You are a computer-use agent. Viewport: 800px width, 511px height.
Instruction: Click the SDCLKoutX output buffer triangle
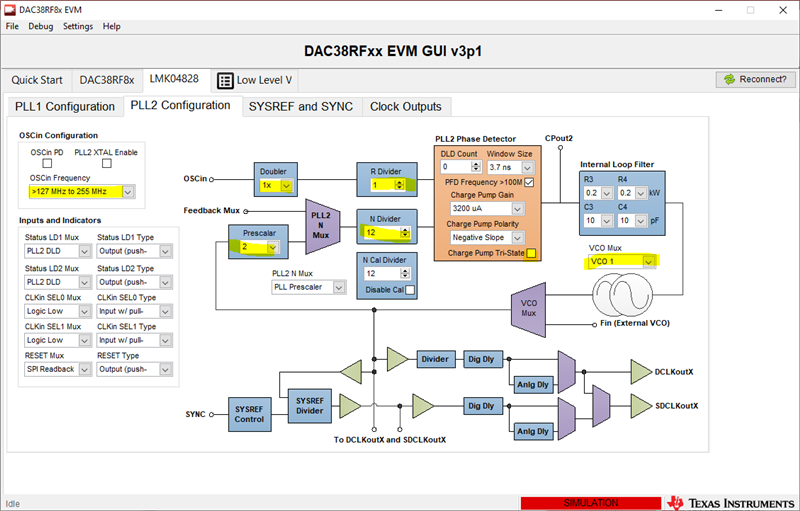[x=641, y=406]
